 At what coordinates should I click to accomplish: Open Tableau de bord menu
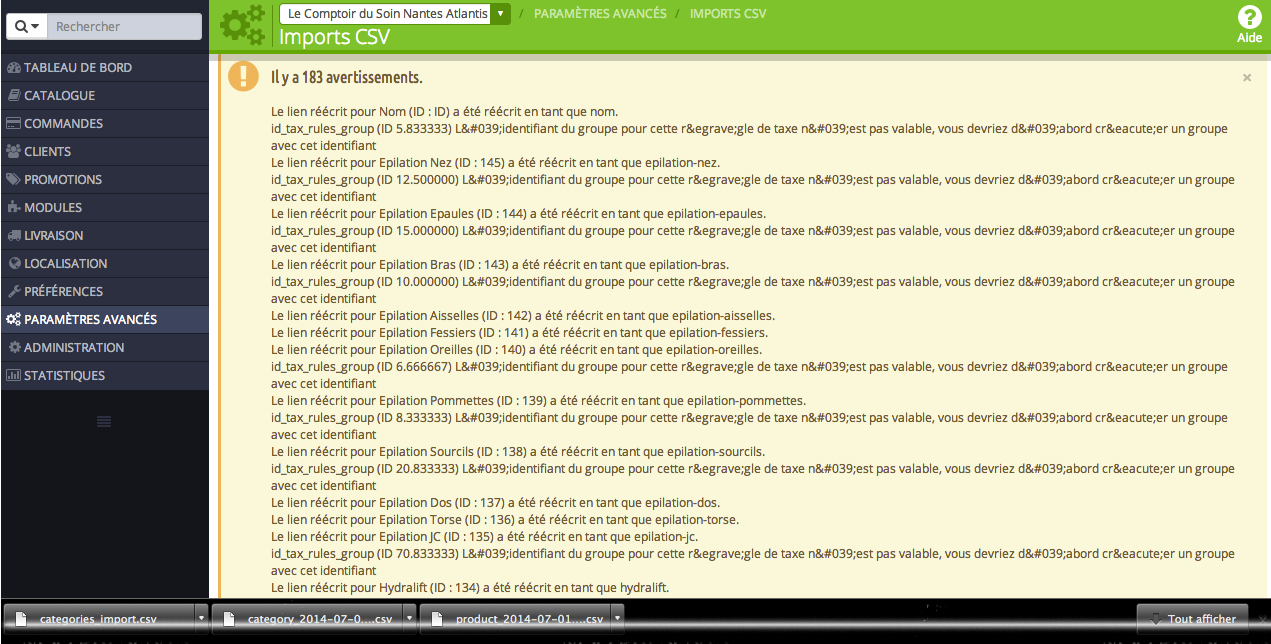click(105, 68)
